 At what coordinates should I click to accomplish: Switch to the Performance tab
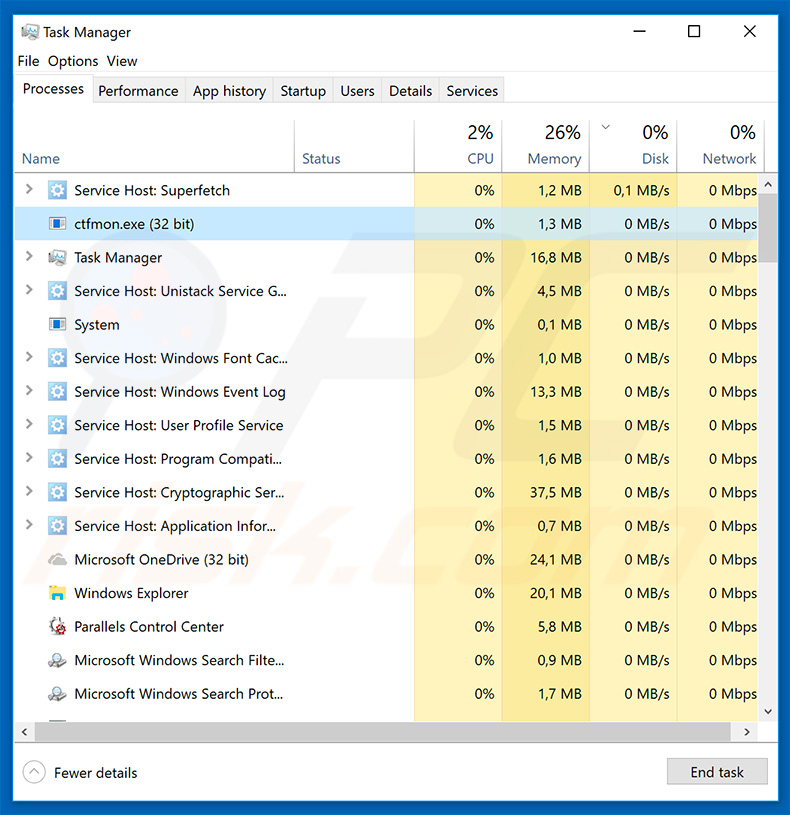point(138,91)
